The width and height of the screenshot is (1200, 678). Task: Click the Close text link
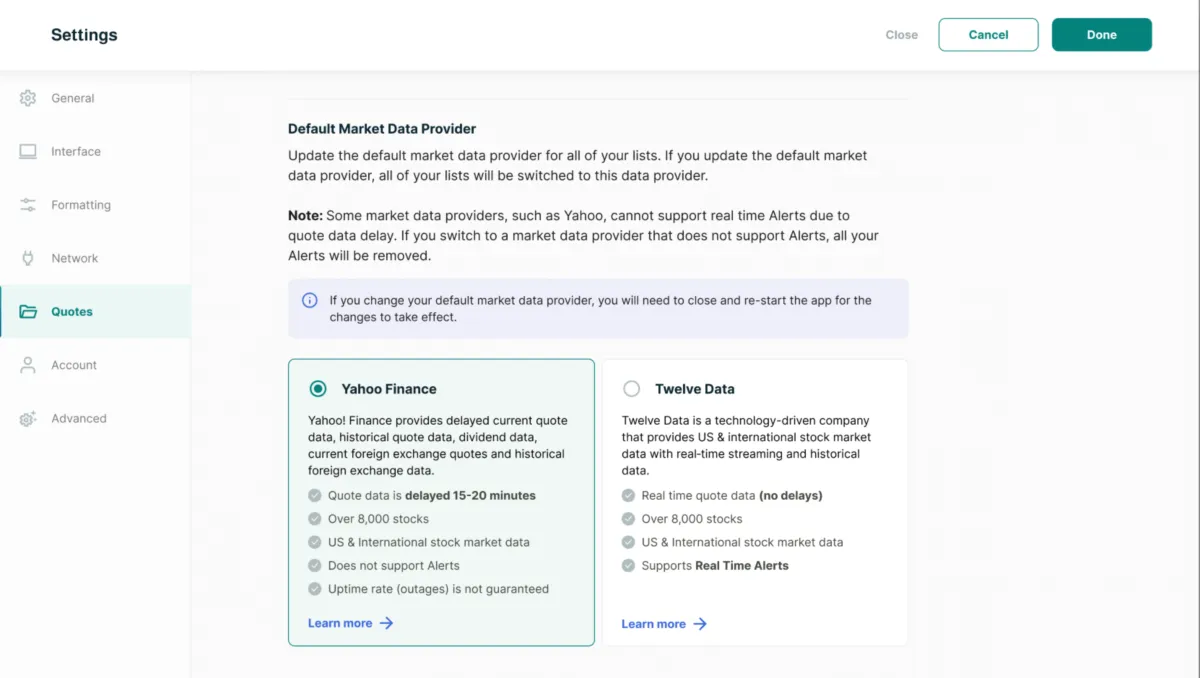click(x=901, y=35)
